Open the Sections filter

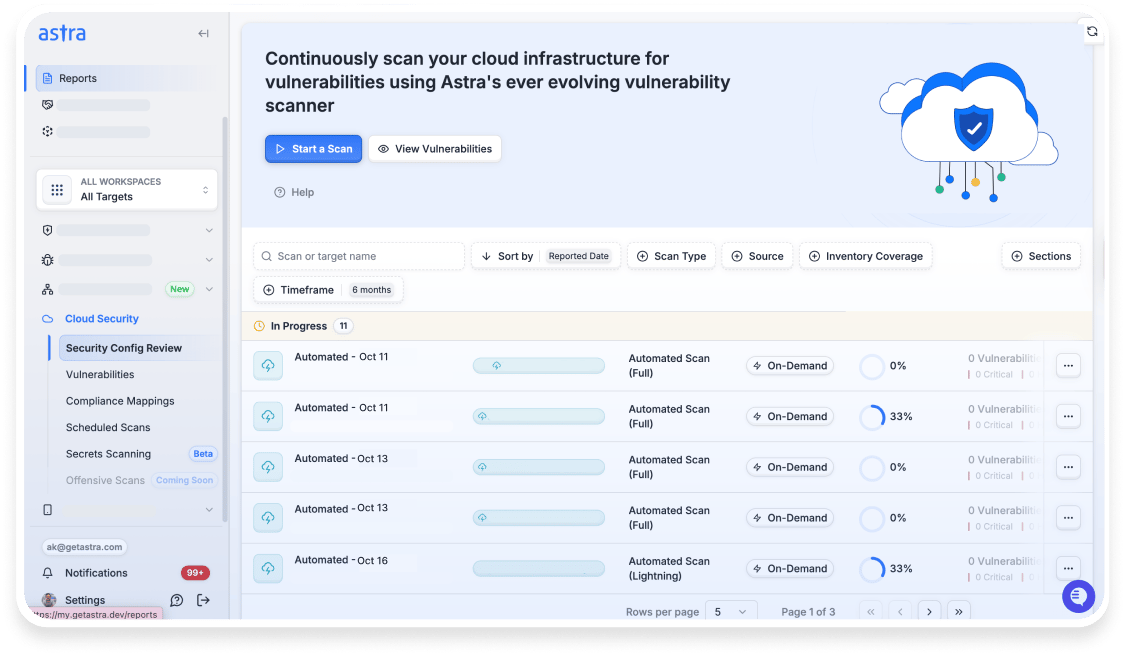(x=1041, y=256)
